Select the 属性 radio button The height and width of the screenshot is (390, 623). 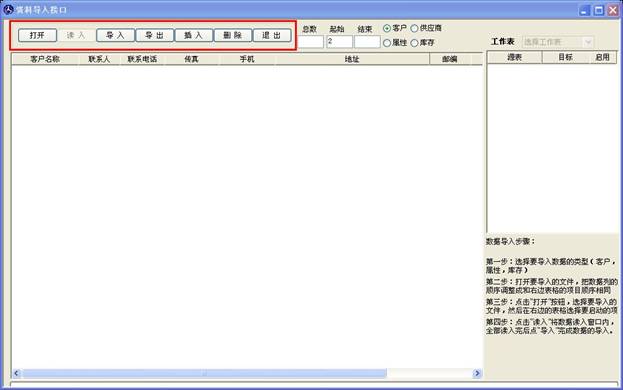pyautogui.click(x=387, y=42)
